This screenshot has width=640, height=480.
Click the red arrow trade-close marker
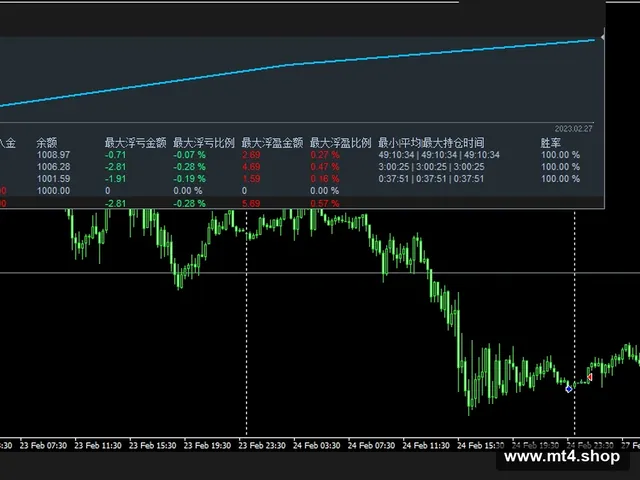pos(589,377)
